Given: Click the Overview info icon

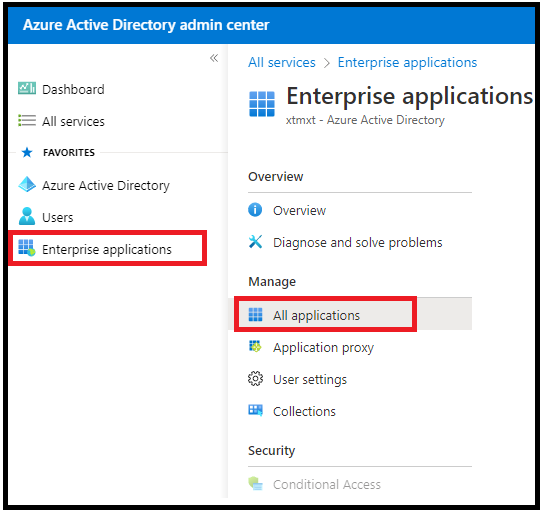Looking at the screenshot, I should 255,210.
